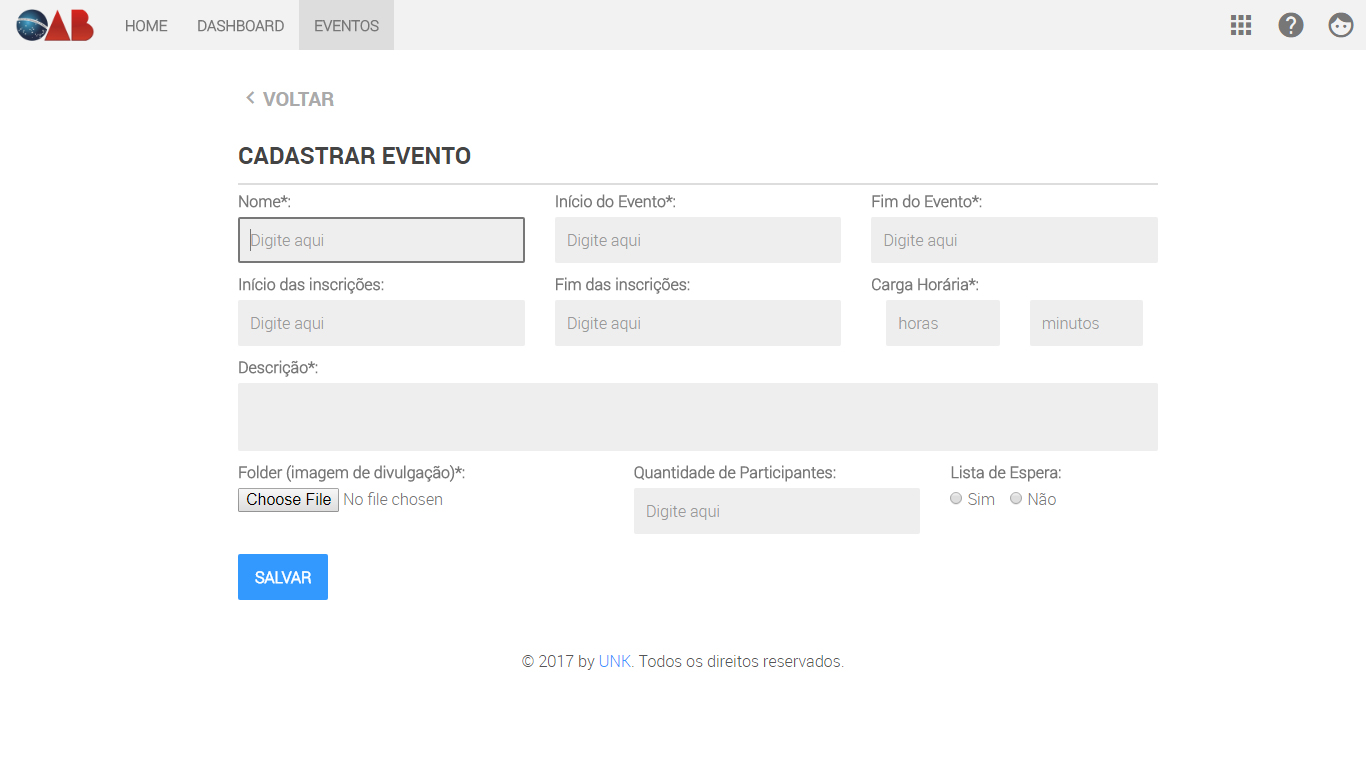Click the Início do Evento field

[697, 240]
